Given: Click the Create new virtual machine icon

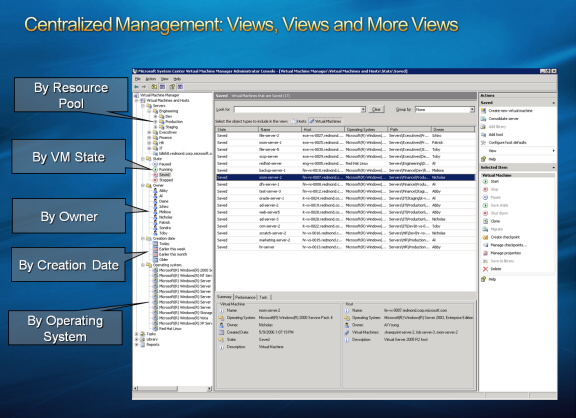Looking at the screenshot, I should click(x=484, y=111).
